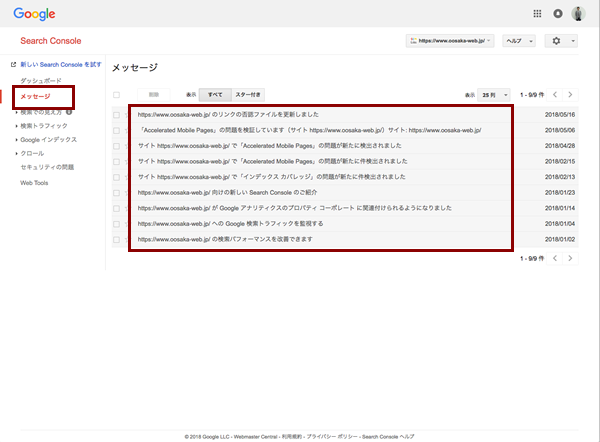Open 検索パフォーマンスを改善できます message
The width and height of the screenshot is (600, 442).
(x=225, y=239)
